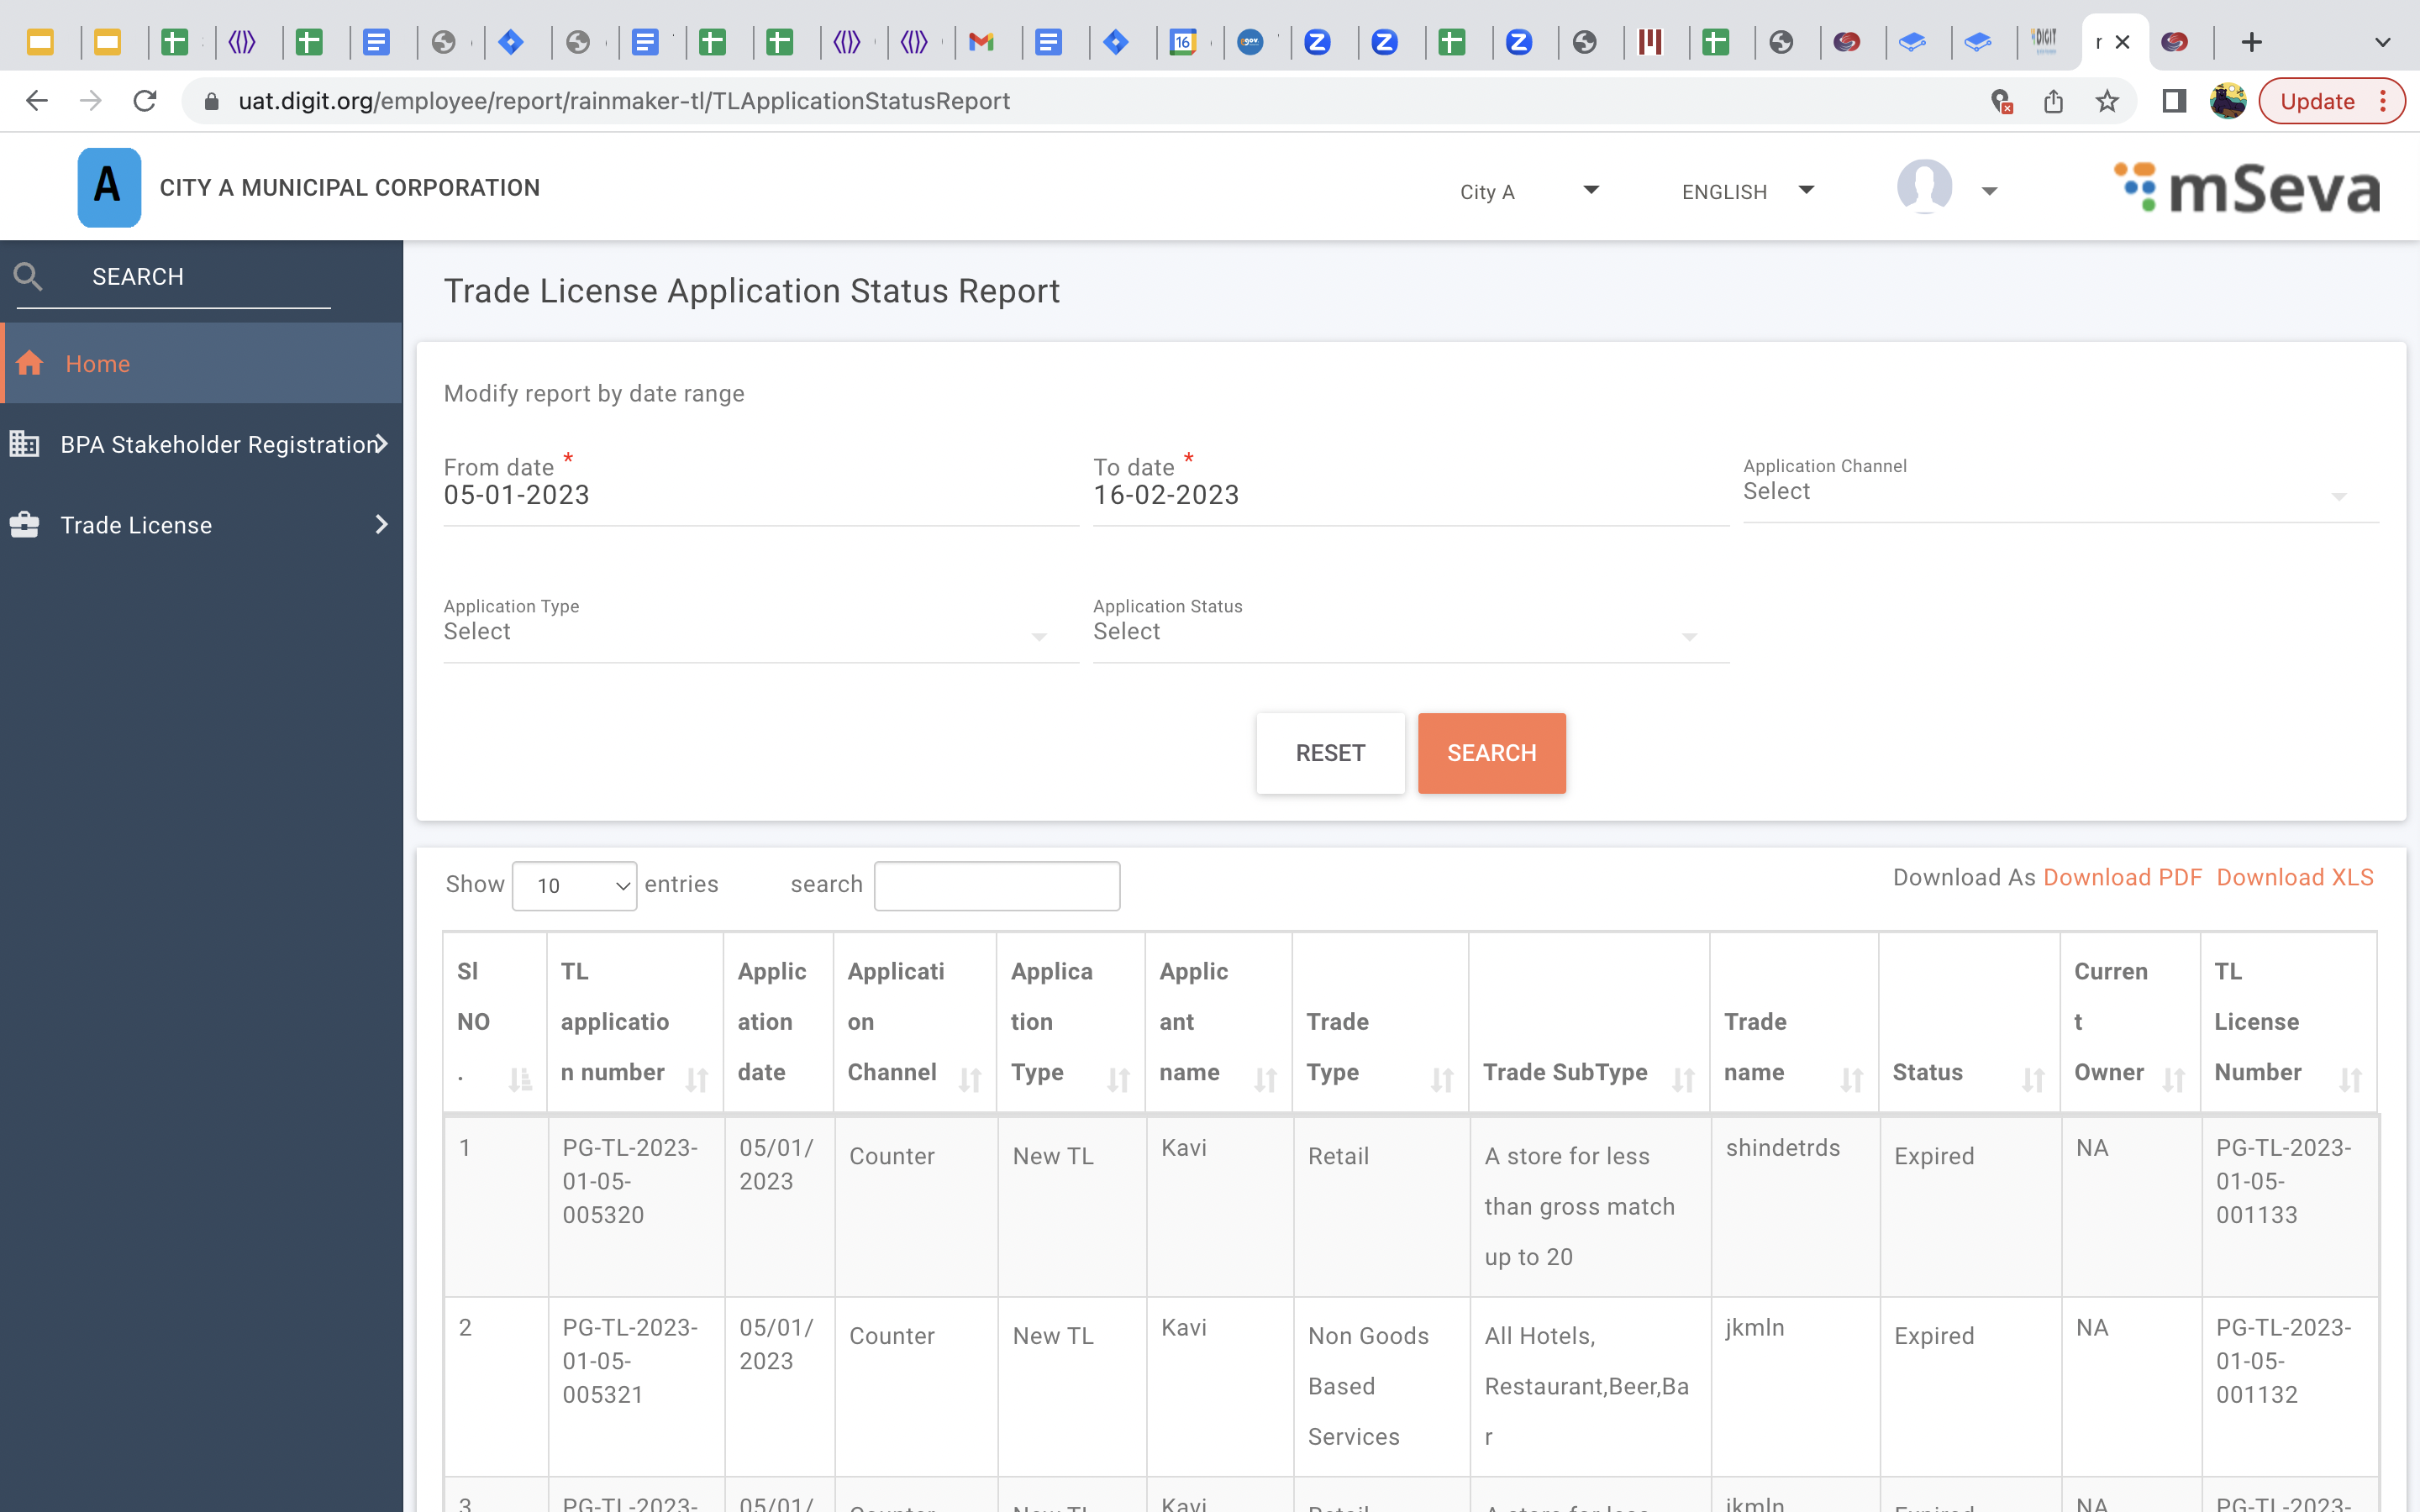Screen dimensions: 2420x1512
Task: Expand Trade License sidebar menu
Action: pyautogui.click(x=381, y=525)
